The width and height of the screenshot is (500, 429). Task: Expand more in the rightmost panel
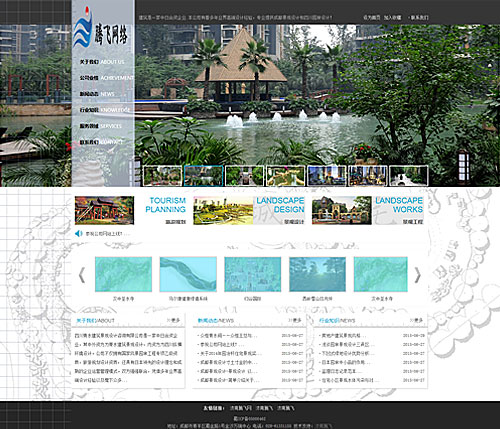[x=416, y=320]
